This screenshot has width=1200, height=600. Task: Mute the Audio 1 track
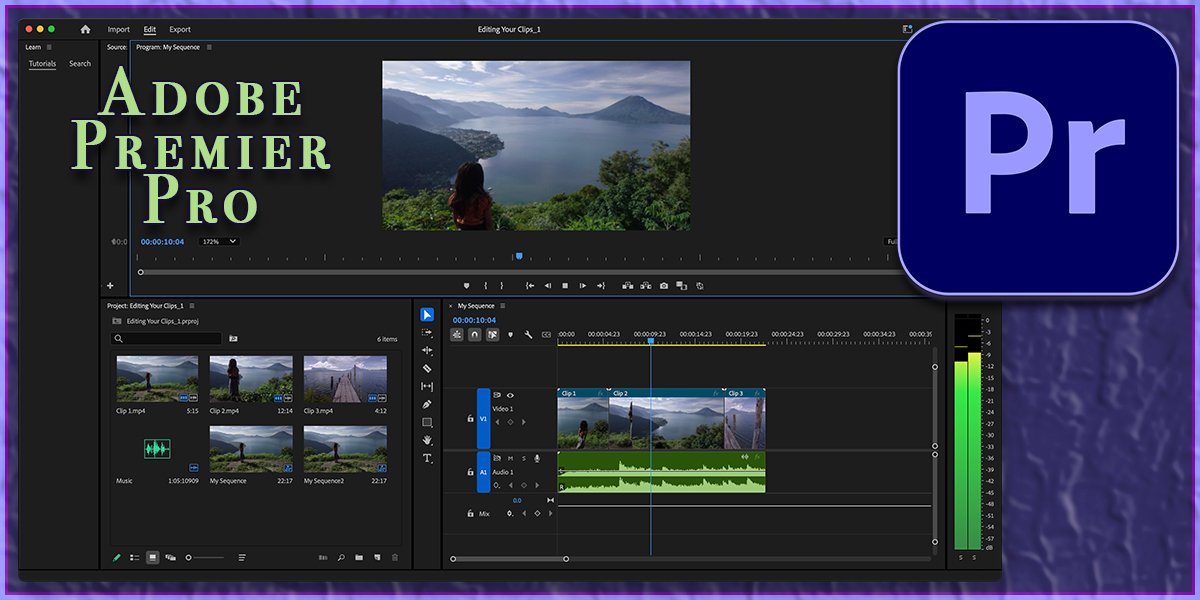point(510,459)
